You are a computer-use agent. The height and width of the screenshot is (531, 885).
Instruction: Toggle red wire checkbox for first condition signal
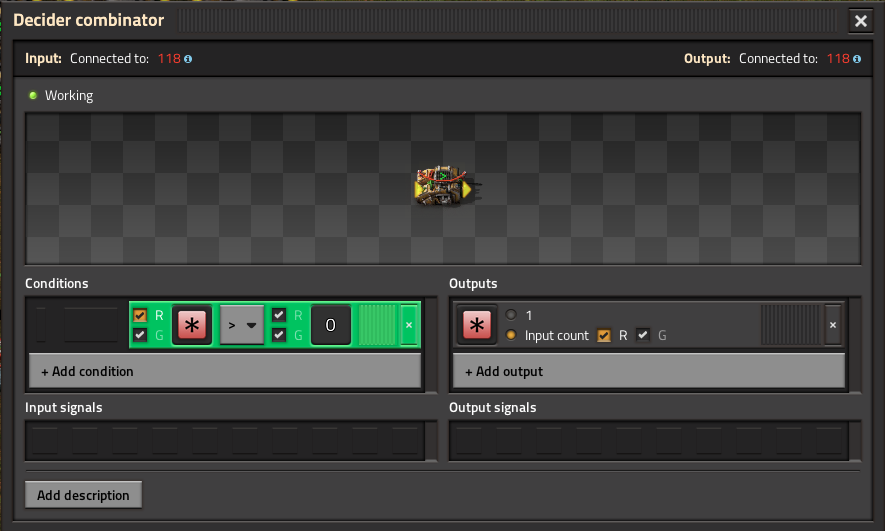(140, 315)
